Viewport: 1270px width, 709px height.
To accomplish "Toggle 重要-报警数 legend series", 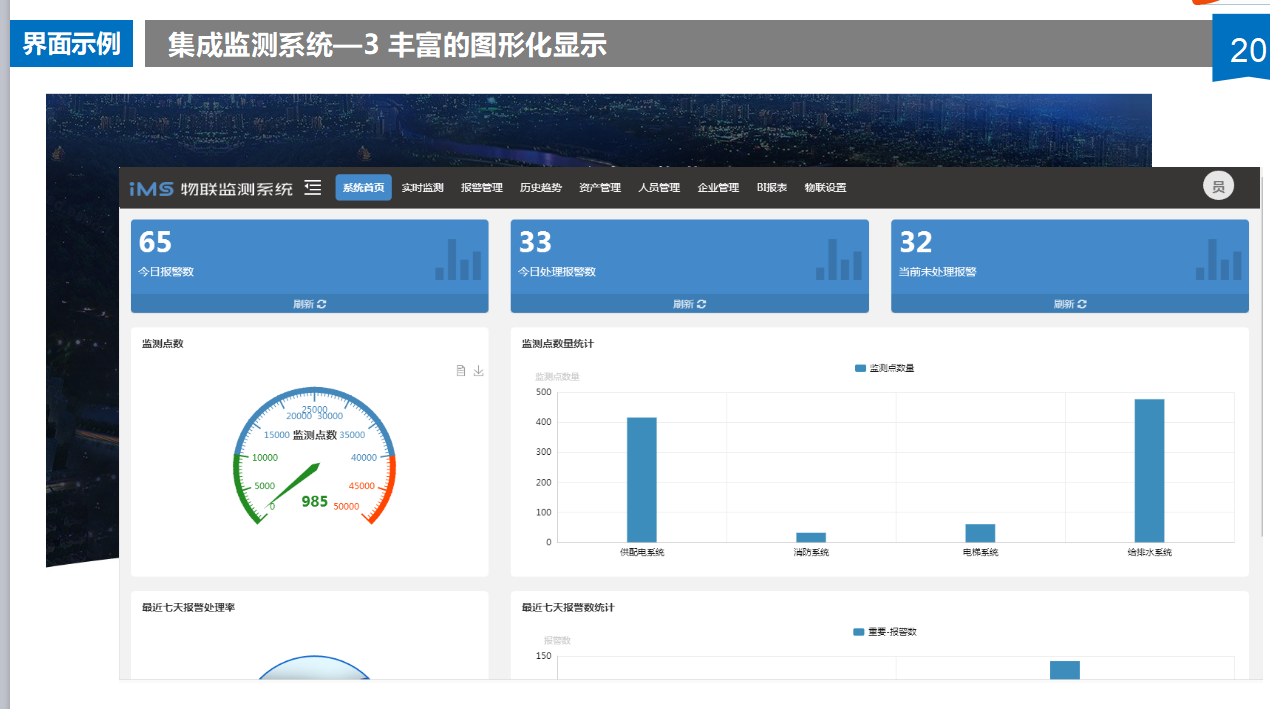I will point(885,632).
